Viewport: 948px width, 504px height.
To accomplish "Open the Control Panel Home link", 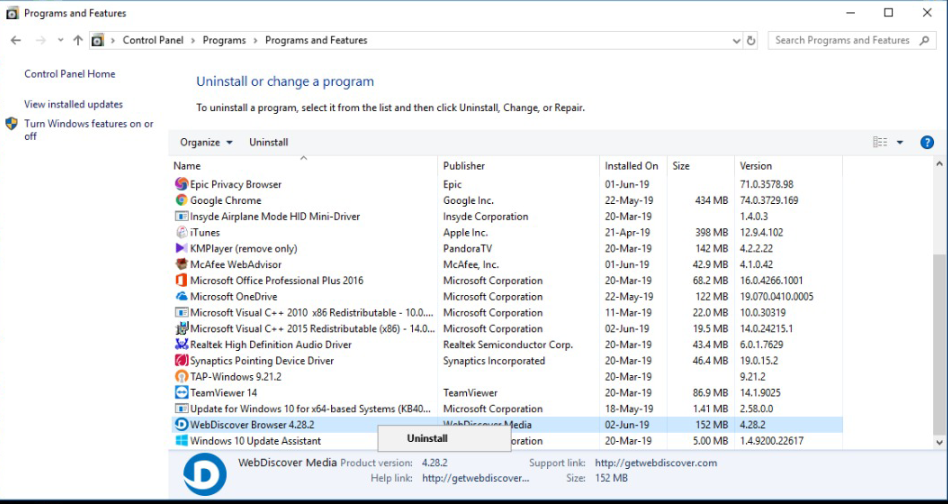I will [x=70, y=74].
